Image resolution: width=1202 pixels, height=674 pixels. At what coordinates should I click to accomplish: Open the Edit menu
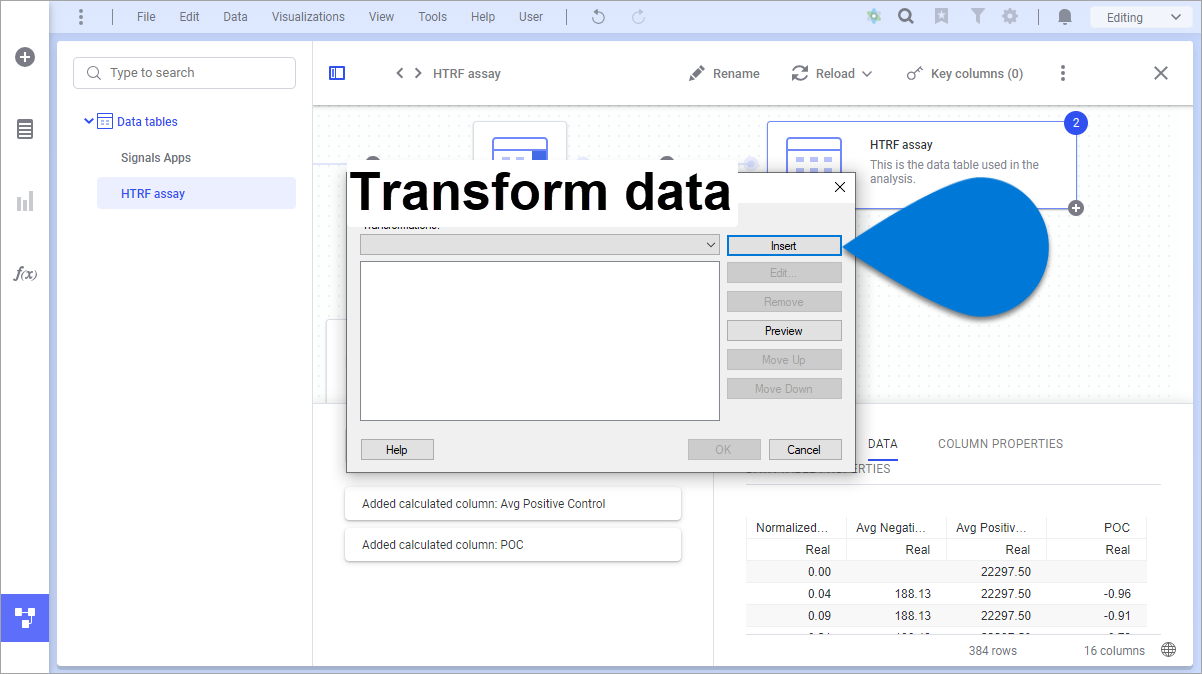coord(189,17)
